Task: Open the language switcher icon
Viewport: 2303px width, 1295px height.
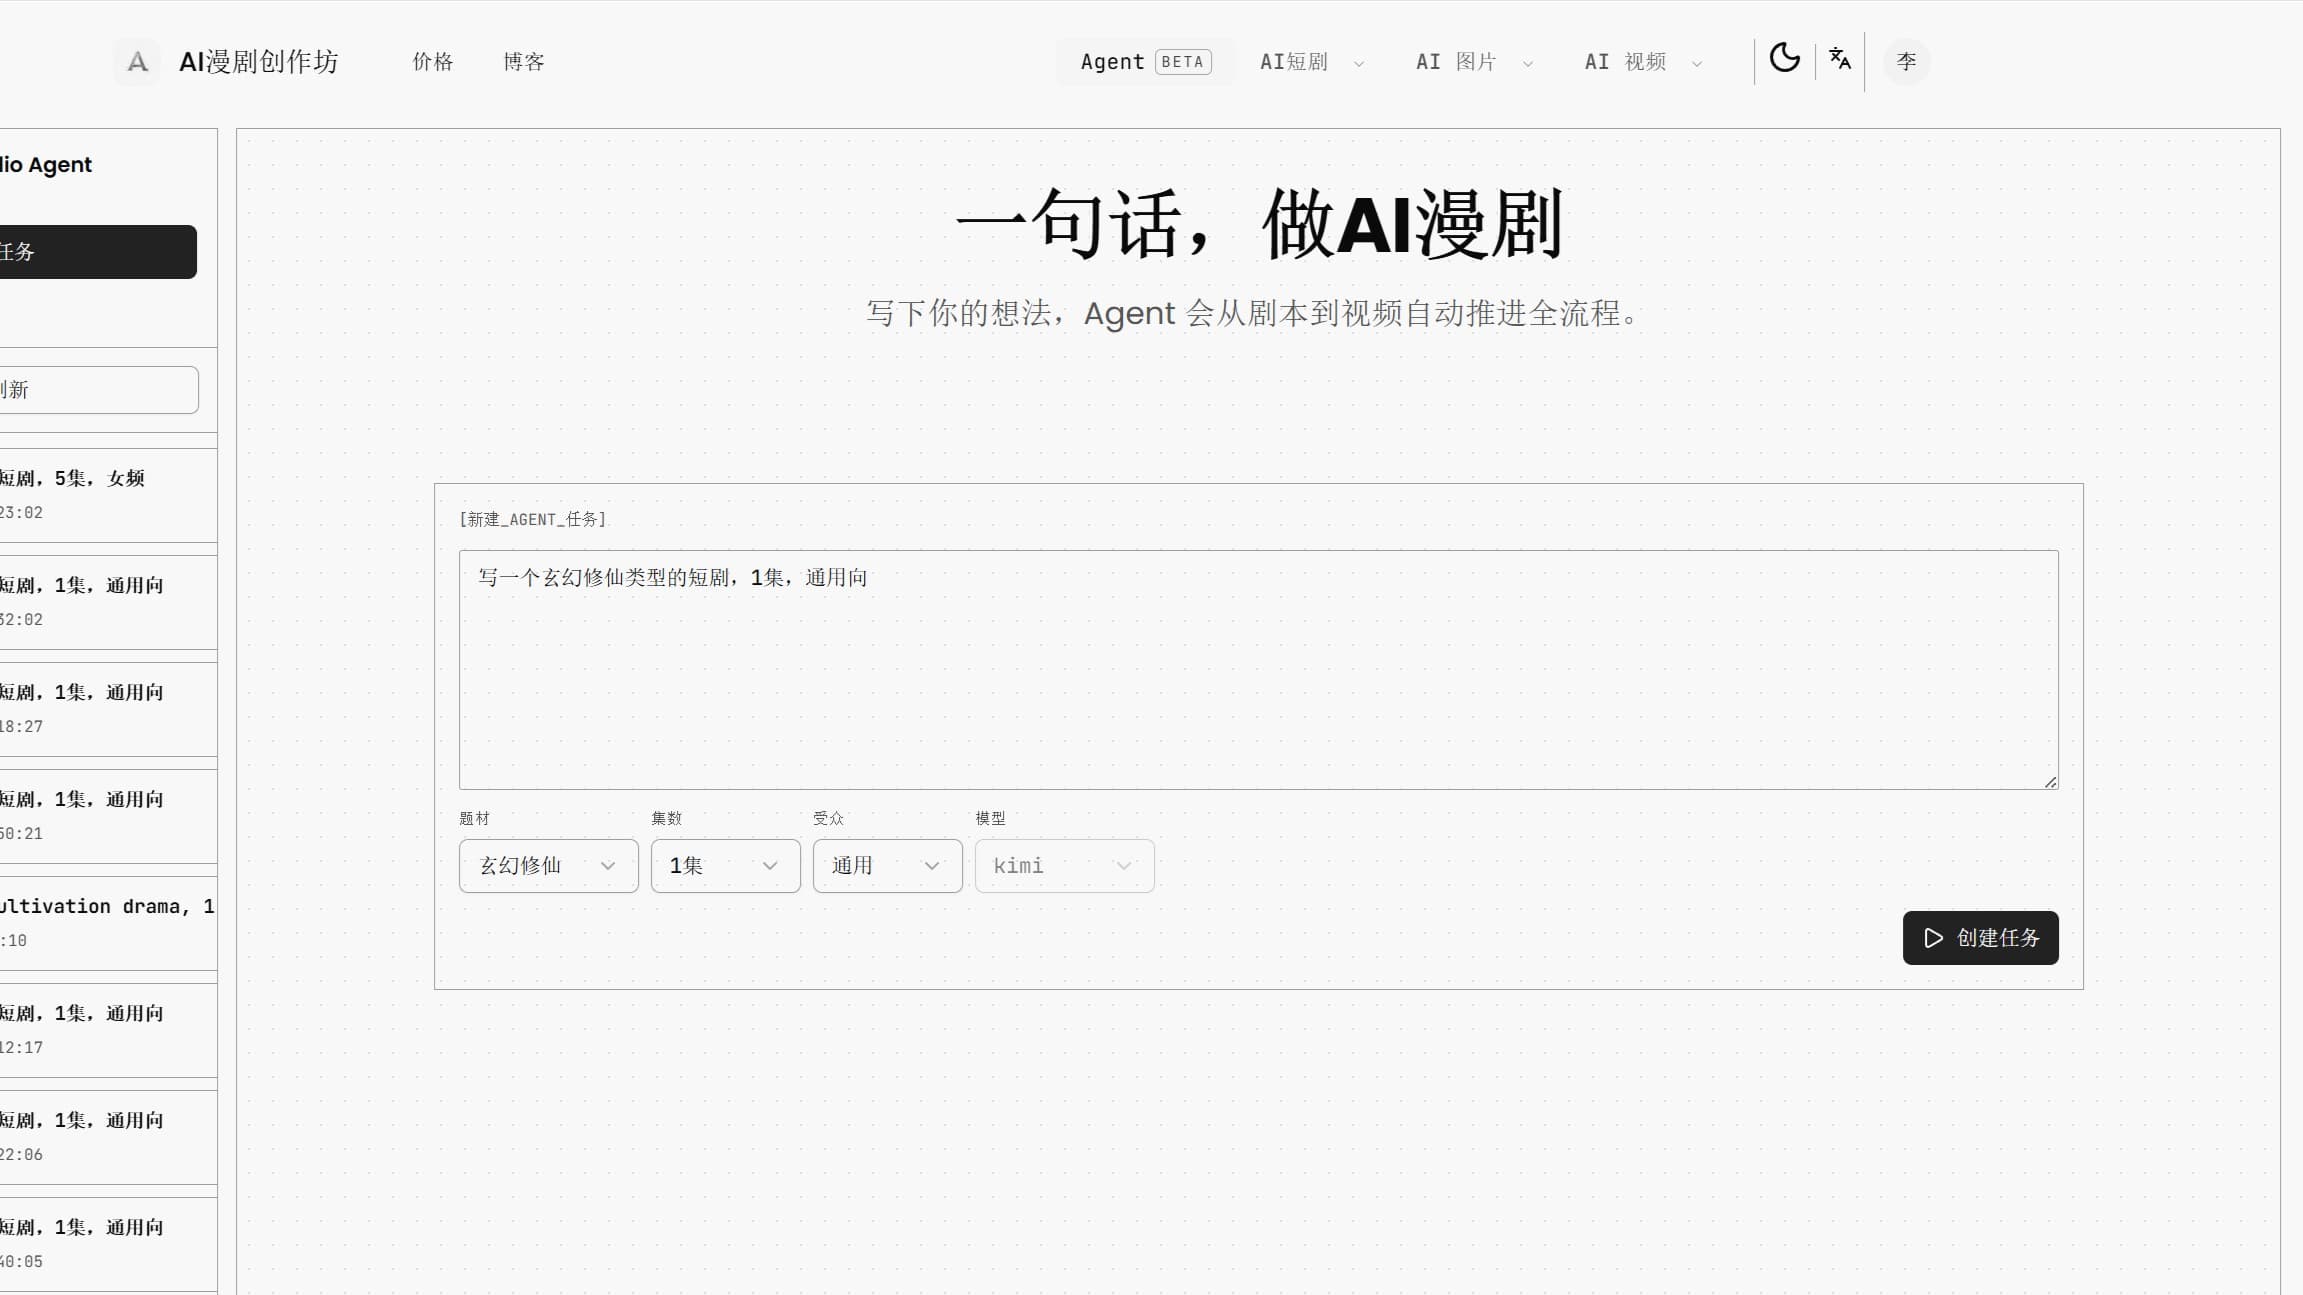Action: [1839, 58]
